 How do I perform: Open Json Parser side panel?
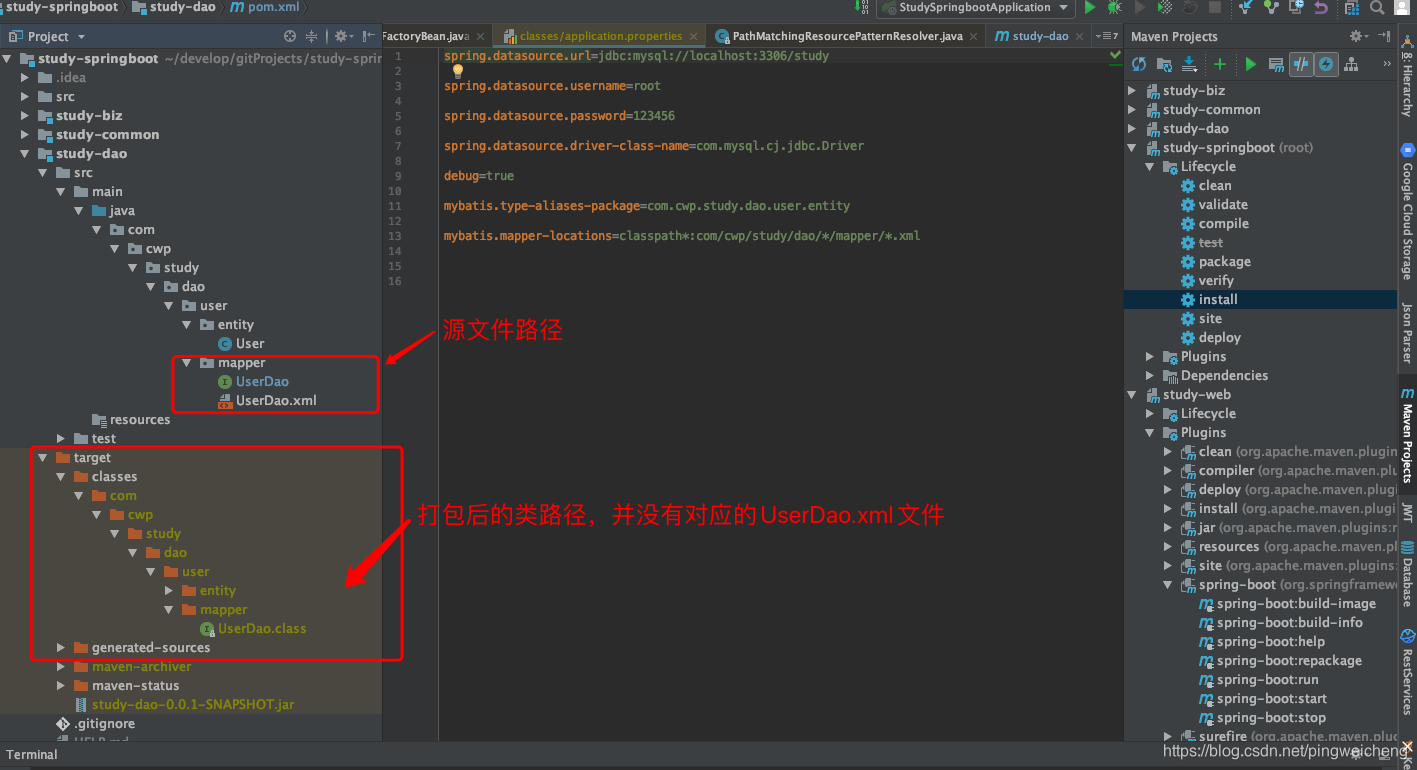tap(1407, 334)
